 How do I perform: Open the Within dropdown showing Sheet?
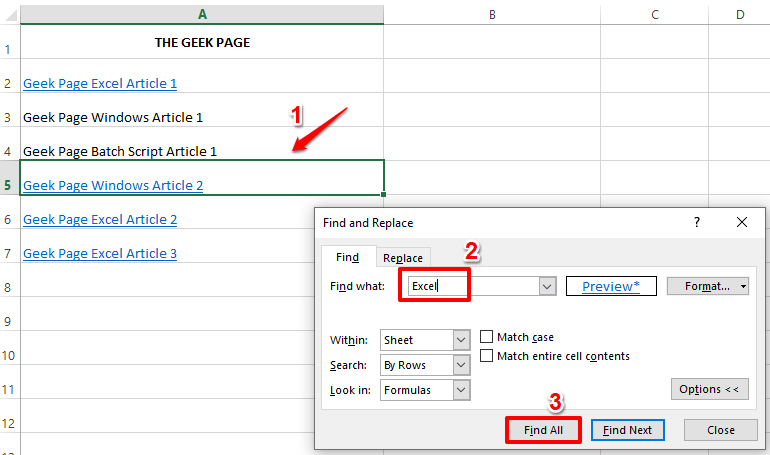(461, 340)
